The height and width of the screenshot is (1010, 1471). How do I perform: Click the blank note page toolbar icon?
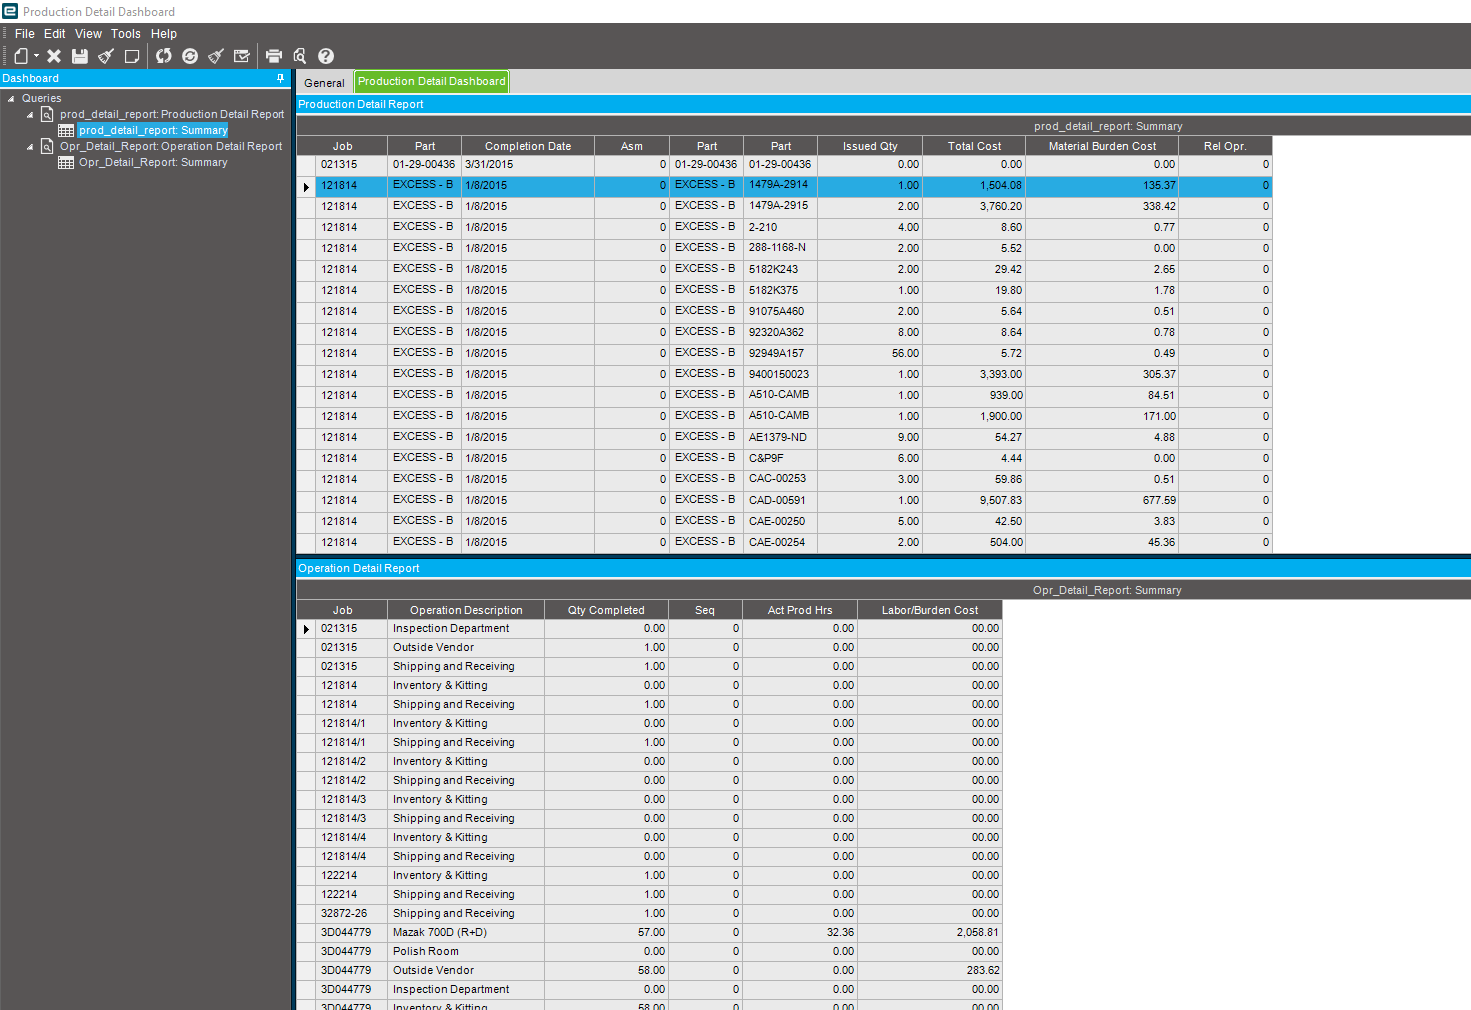tap(132, 56)
